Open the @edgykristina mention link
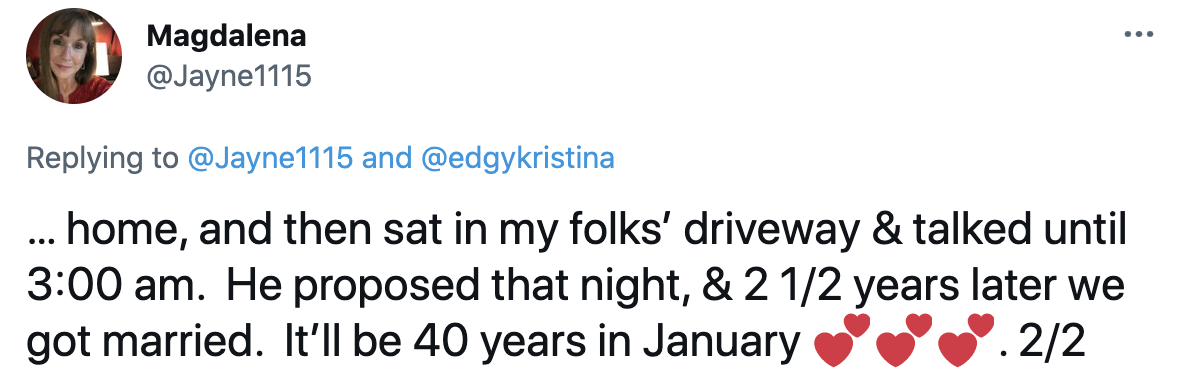This screenshot has height=390, width=1190. (512, 158)
